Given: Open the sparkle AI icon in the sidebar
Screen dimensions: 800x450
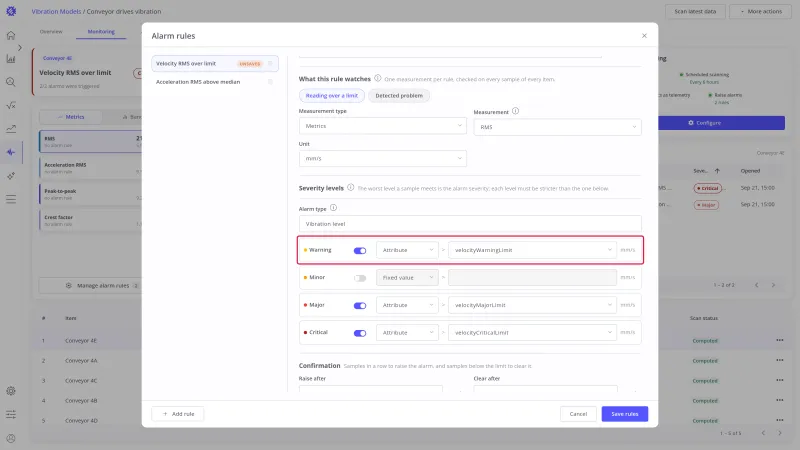Looking at the screenshot, I should (x=11, y=176).
